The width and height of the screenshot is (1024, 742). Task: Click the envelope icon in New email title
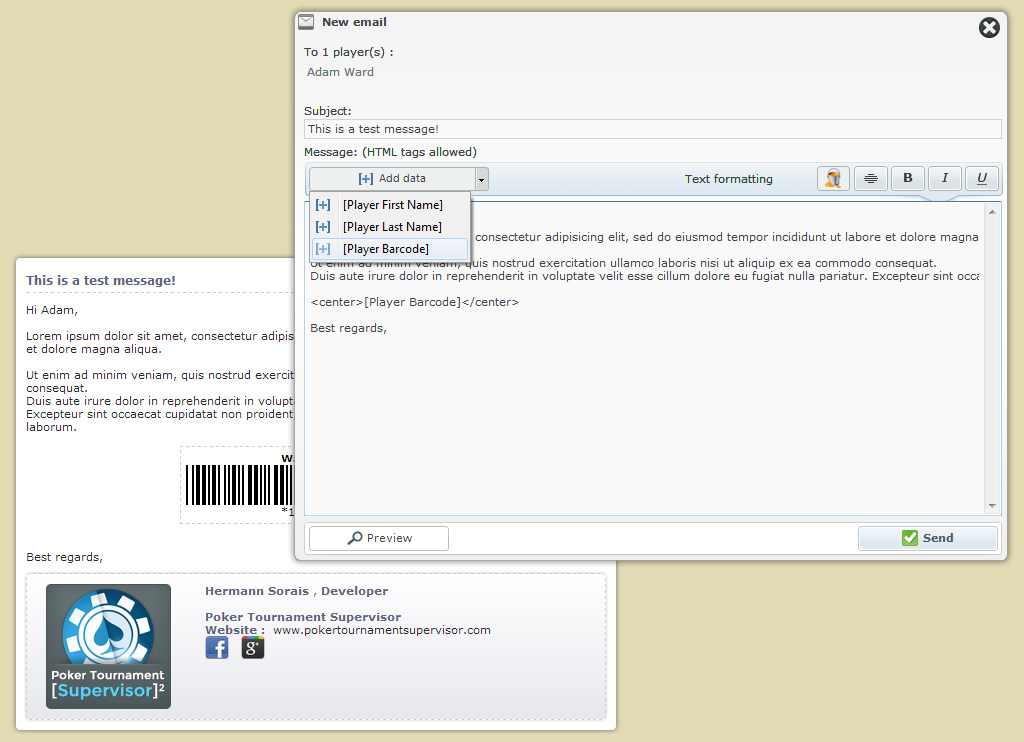[x=306, y=22]
